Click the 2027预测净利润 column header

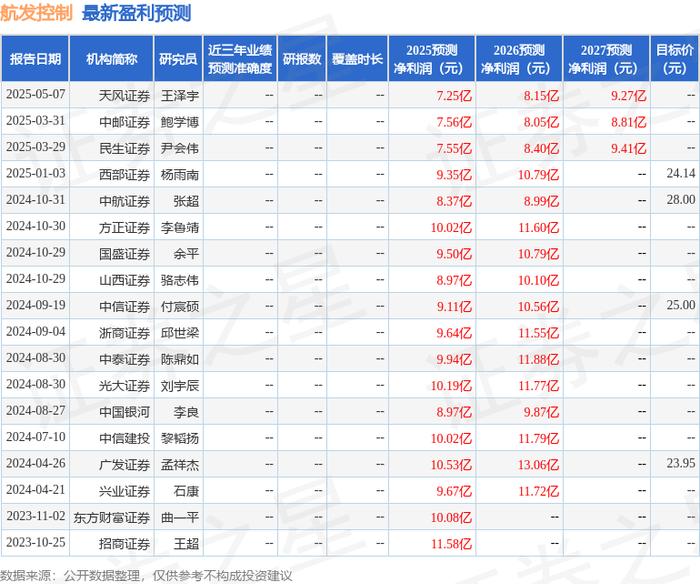coord(606,58)
